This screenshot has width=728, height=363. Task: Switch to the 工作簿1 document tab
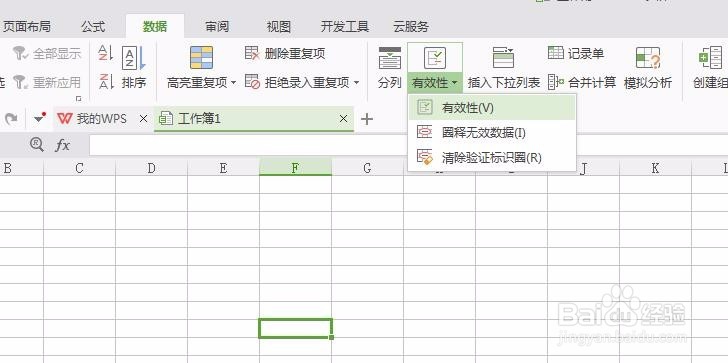pyautogui.click(x=254, y=119)
